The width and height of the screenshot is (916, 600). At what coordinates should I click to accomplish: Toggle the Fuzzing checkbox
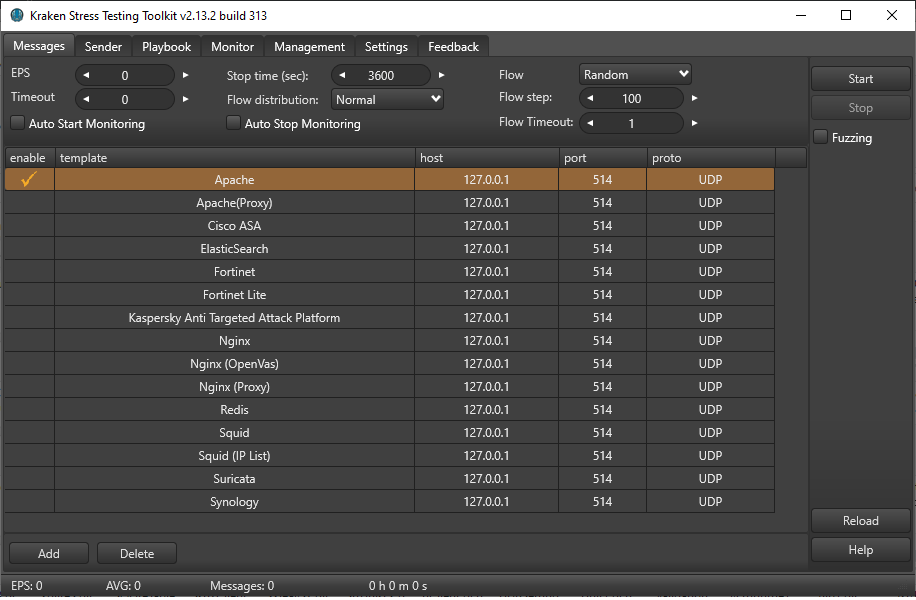[821, 137]
